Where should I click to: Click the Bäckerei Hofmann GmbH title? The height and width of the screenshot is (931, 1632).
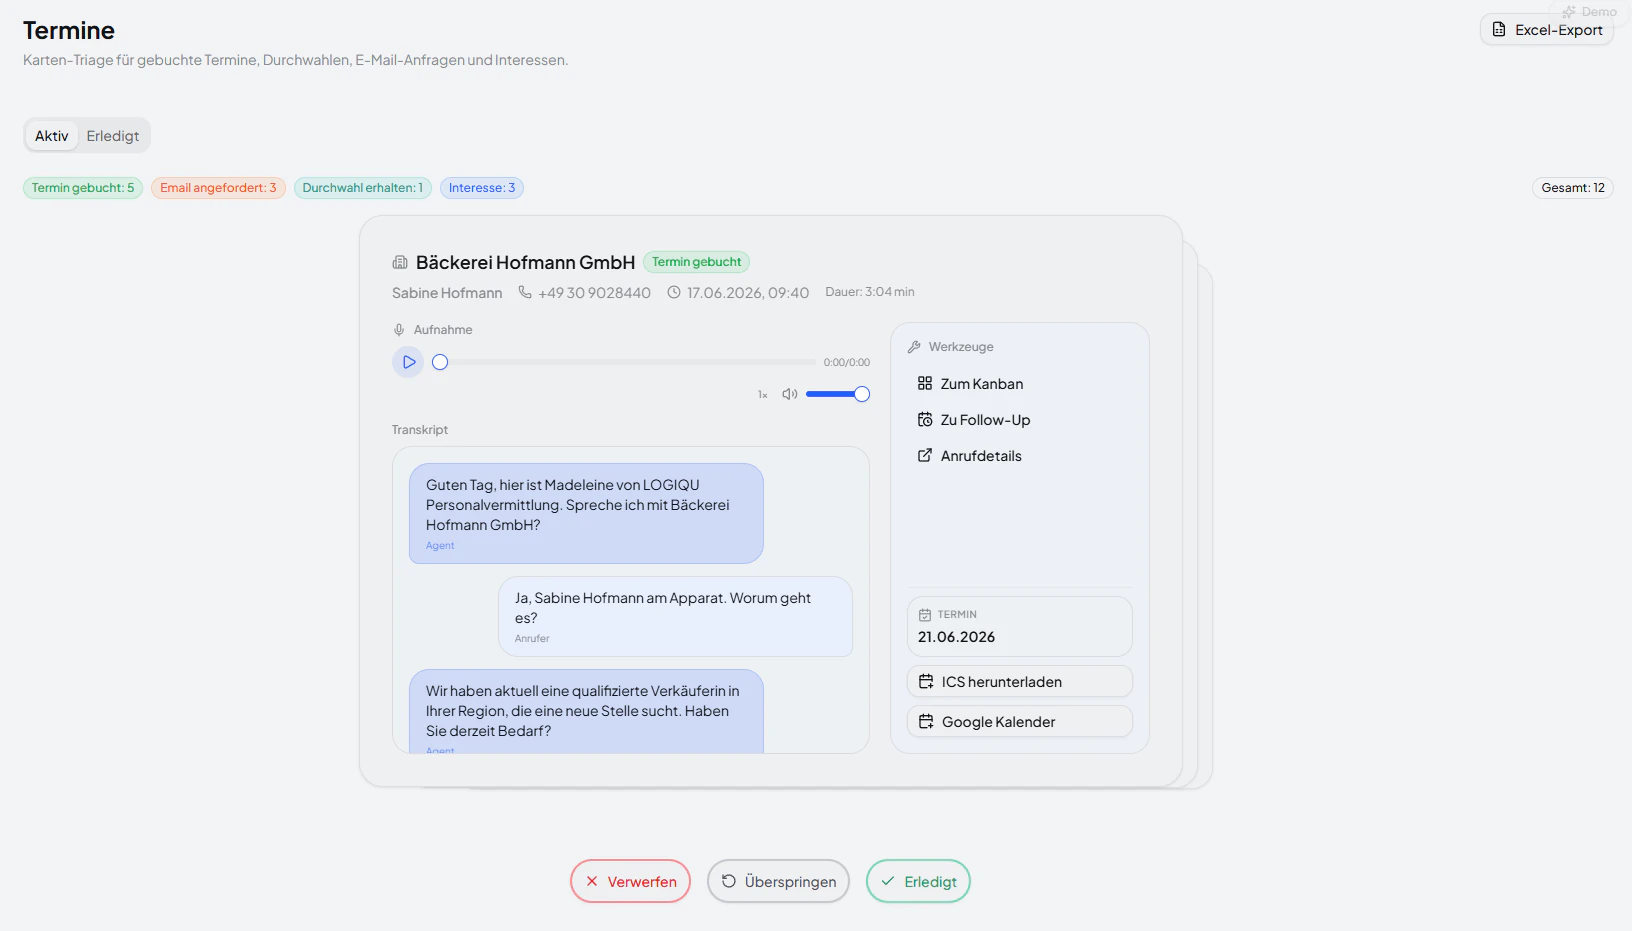(x=525, y=262)
